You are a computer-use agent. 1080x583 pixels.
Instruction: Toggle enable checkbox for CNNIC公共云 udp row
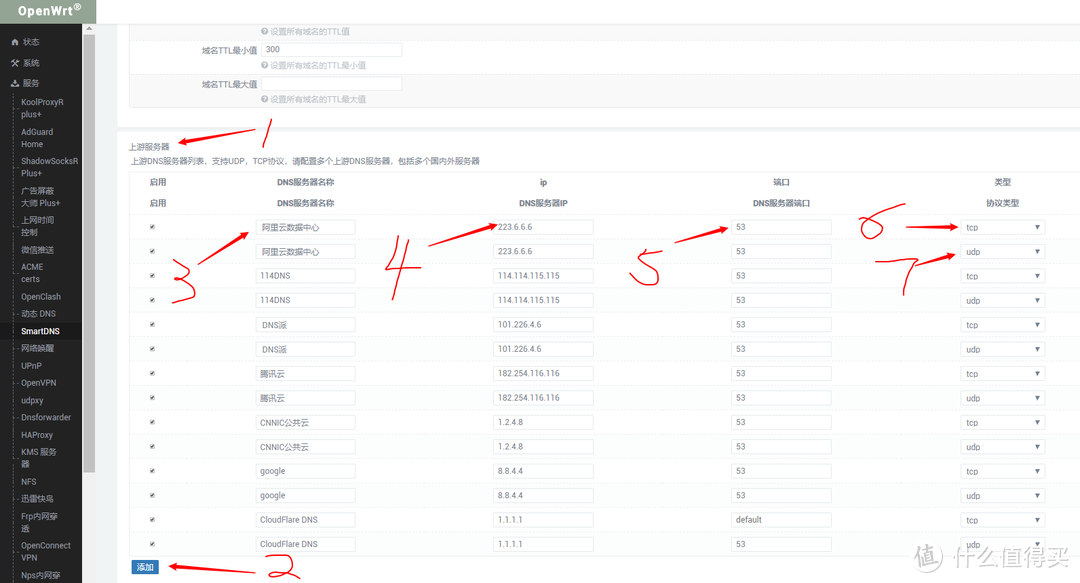click(x=152, y=447)
